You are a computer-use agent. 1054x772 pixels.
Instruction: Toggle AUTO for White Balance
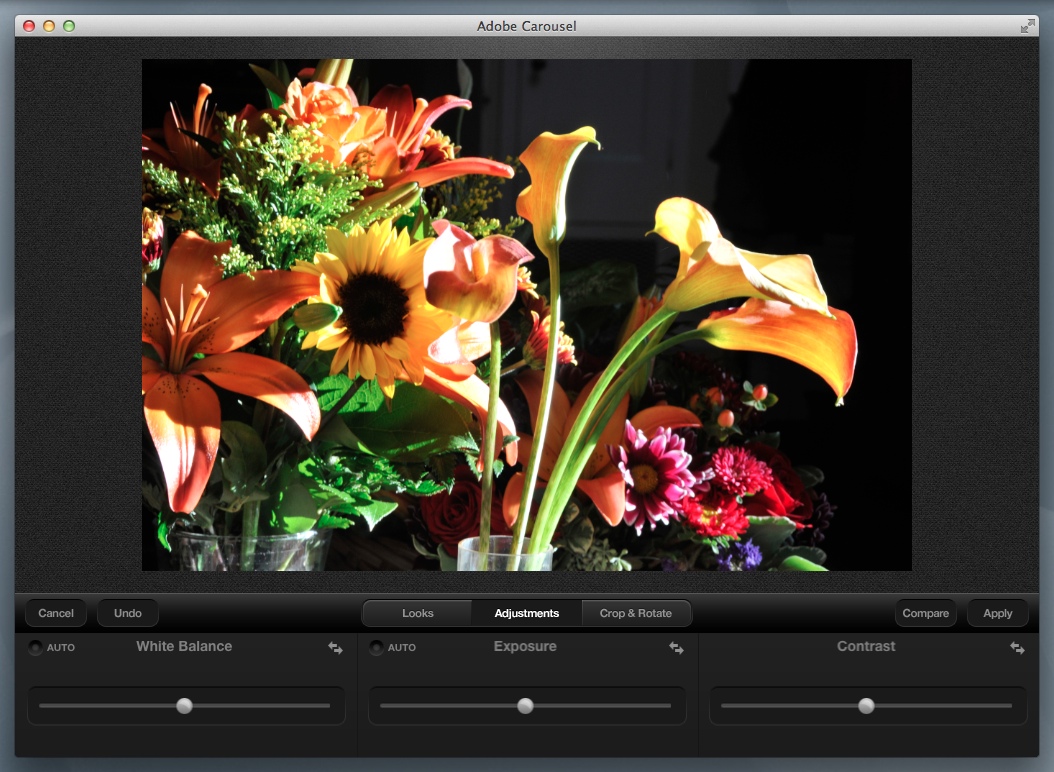(x=36, y=648)
